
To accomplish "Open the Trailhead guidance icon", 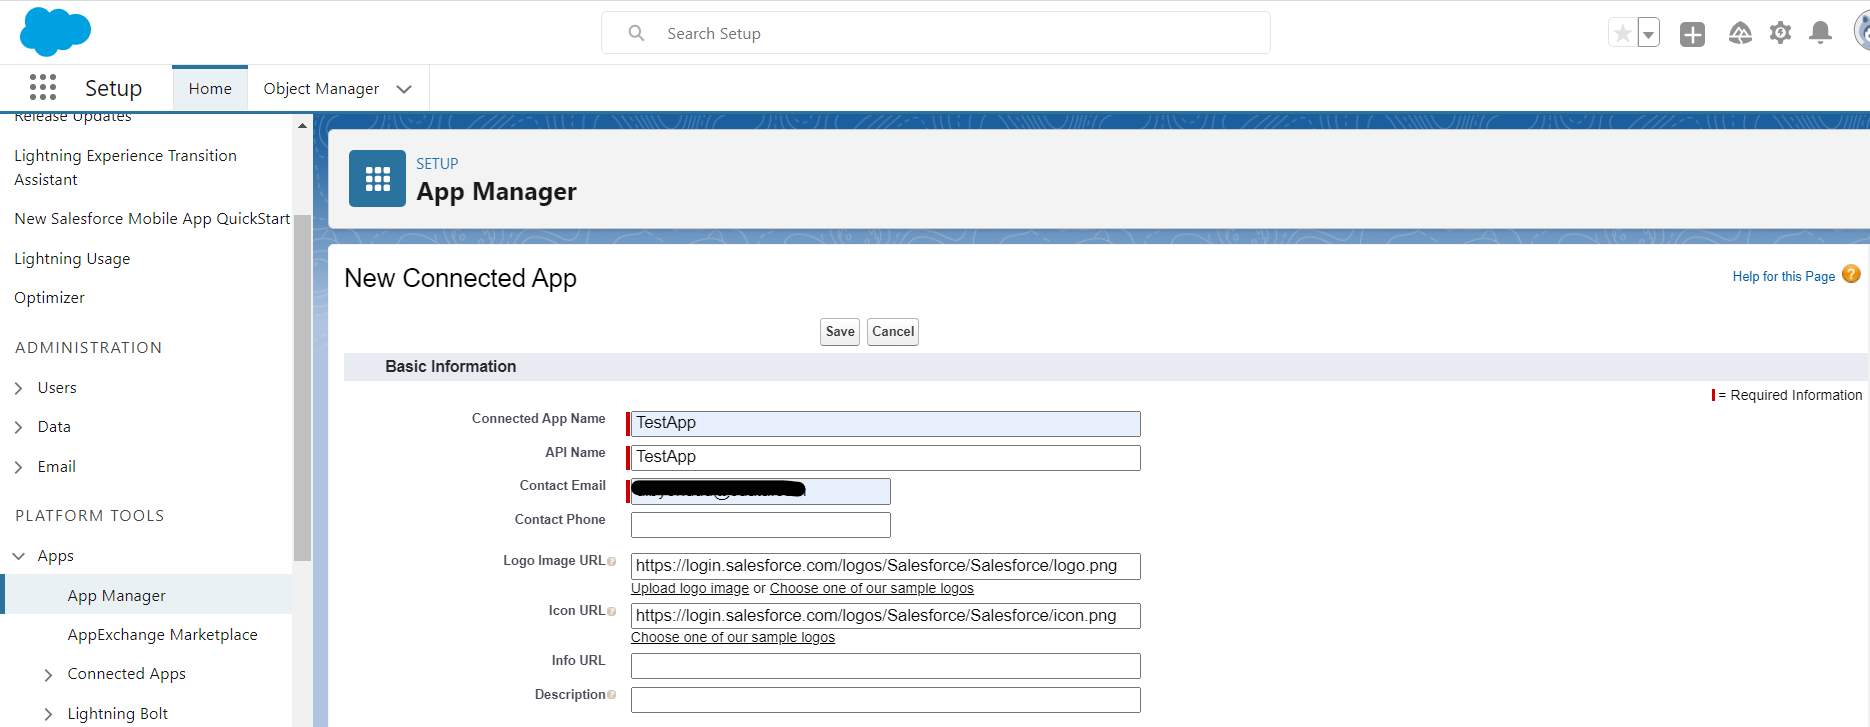I will (x=1740, y=34).
